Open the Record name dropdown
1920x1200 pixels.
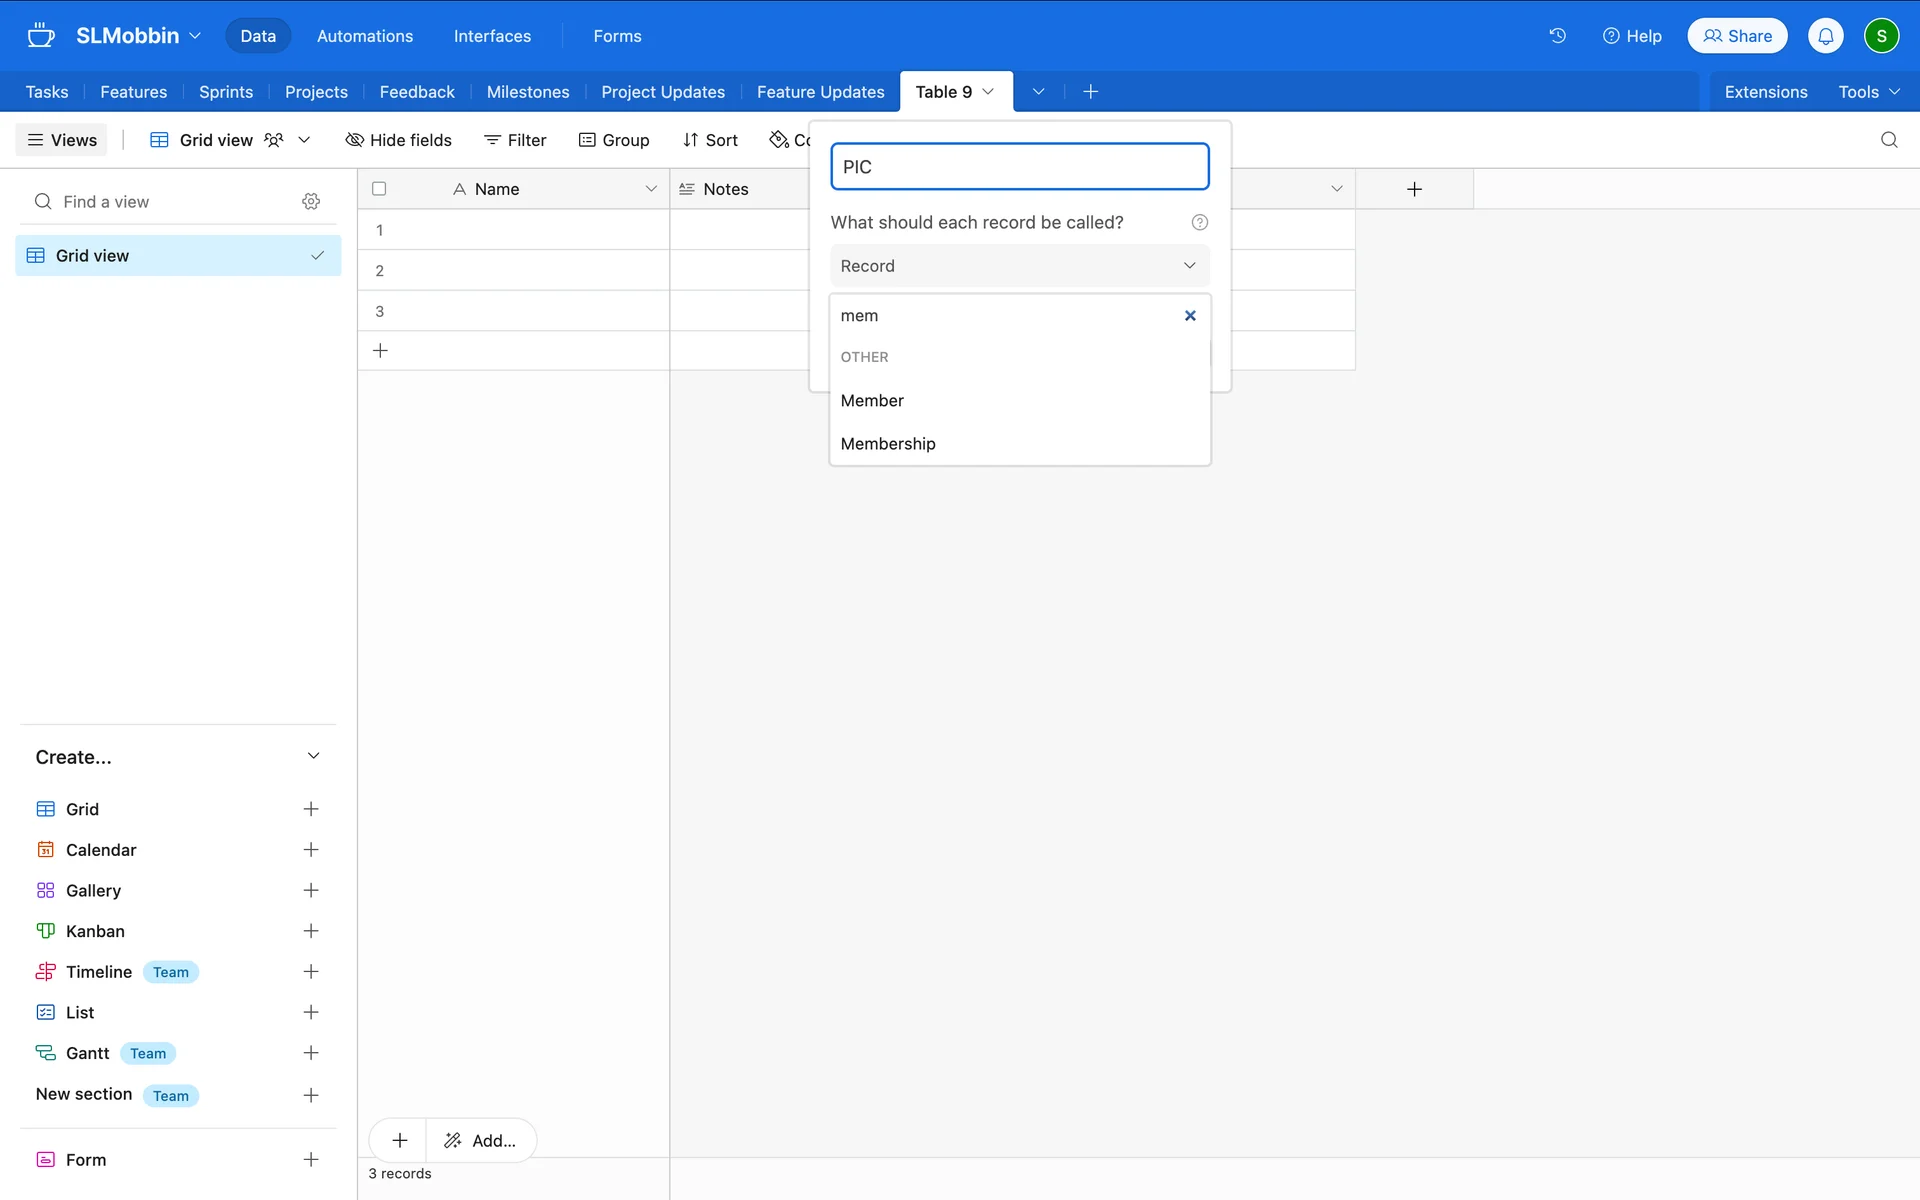1019,266
